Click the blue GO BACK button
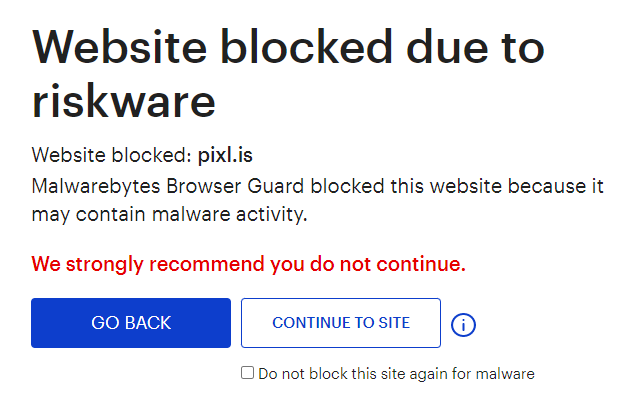This screenshot has height=404, width=636. [131, 323]
